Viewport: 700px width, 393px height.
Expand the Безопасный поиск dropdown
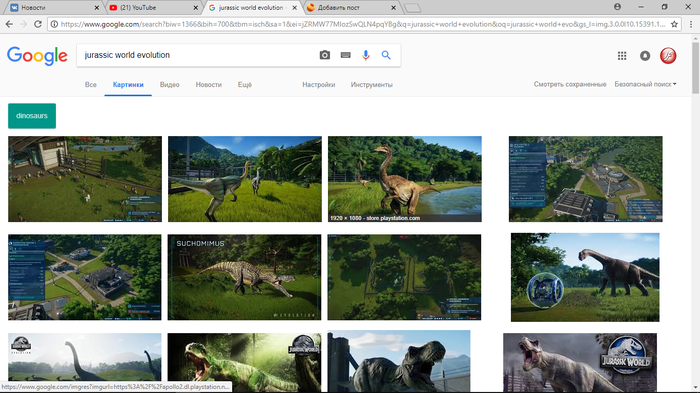(x=645, y=84)
